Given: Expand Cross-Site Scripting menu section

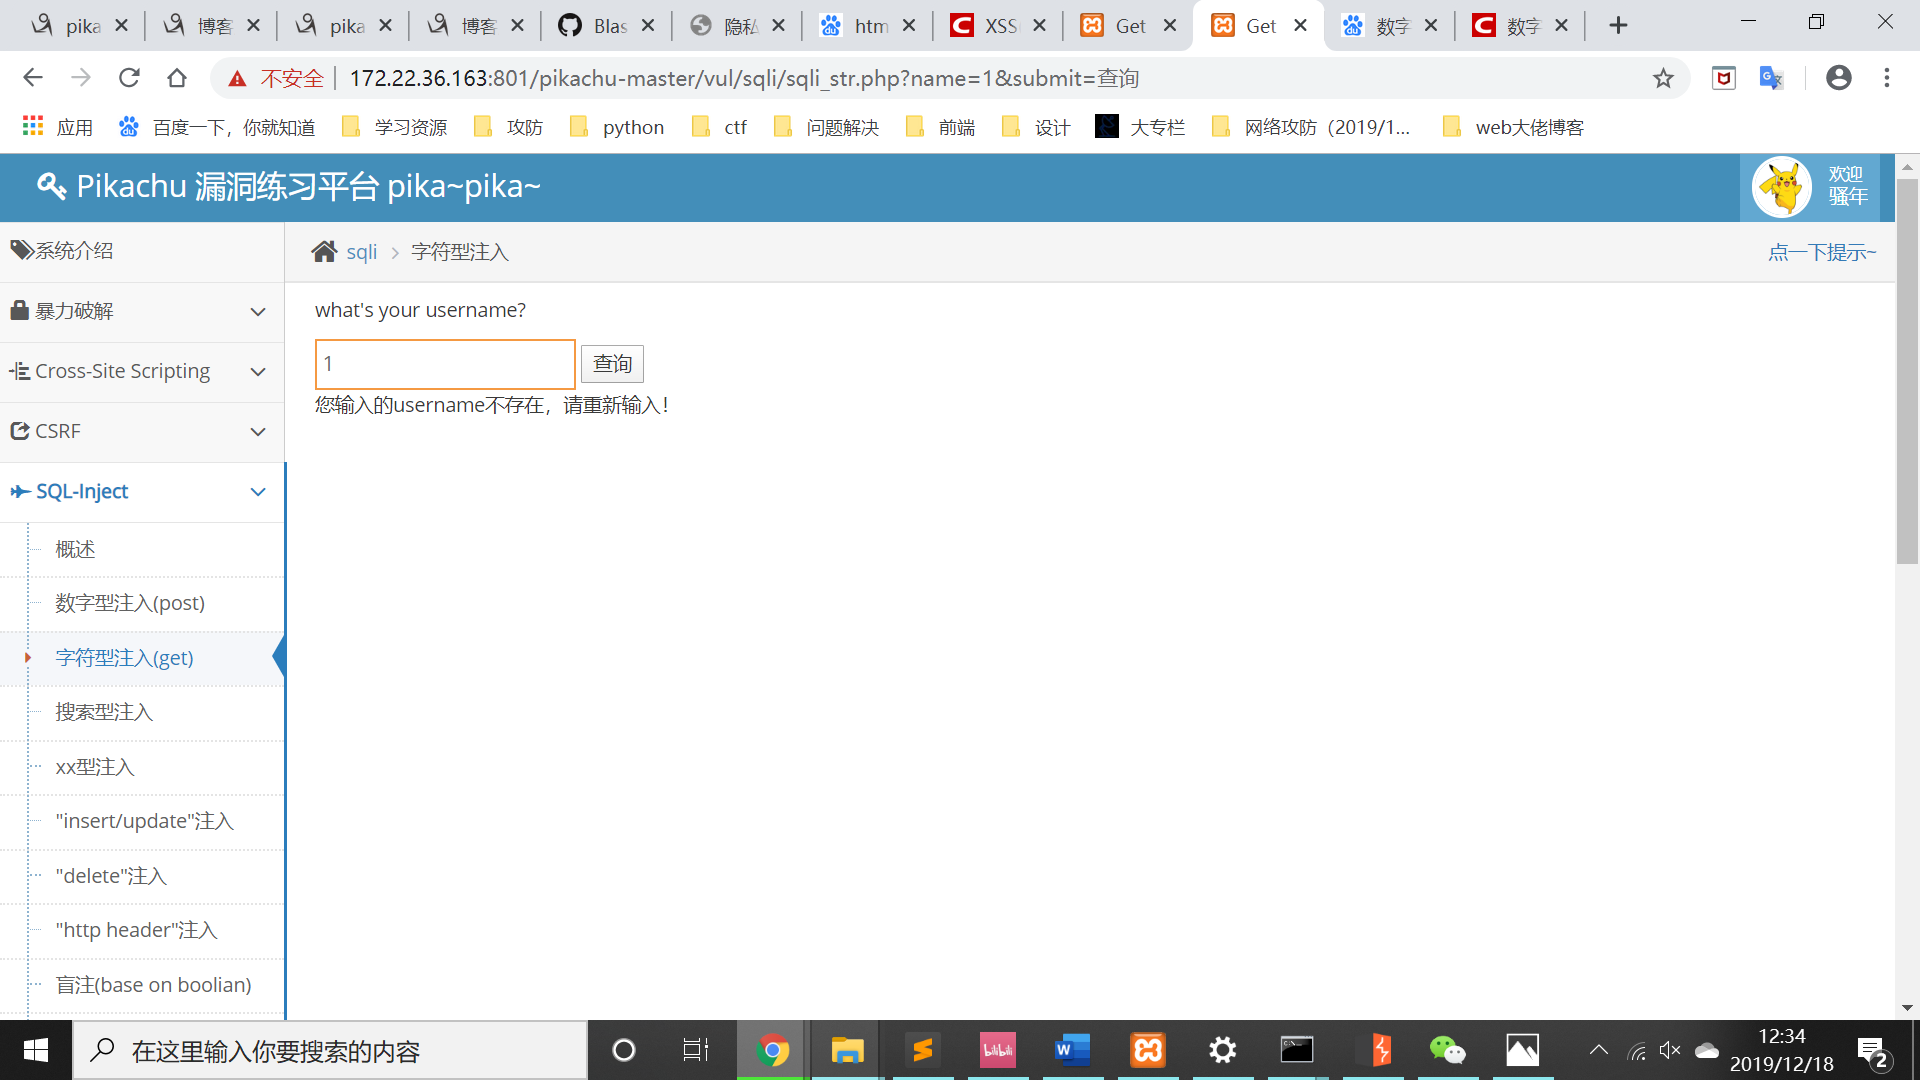Looking at the screenshot, I should coord(142,371).
